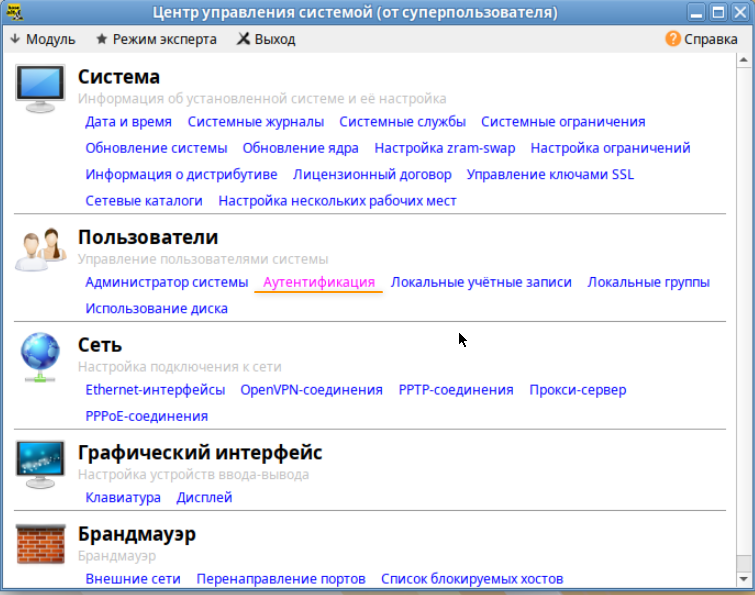Open Дисплей settings
The width and height of the screenshot is (755, 595).
(204, 497)
